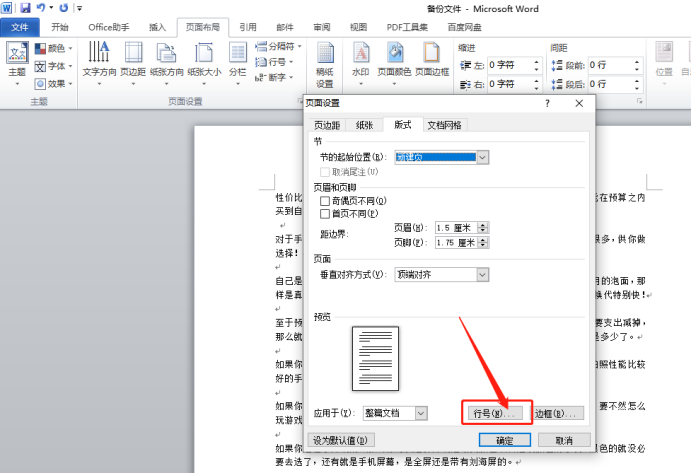Click spacing after (段后) spinner arrows
Viewport: 692px width, 474px height.
coord(637,84)
